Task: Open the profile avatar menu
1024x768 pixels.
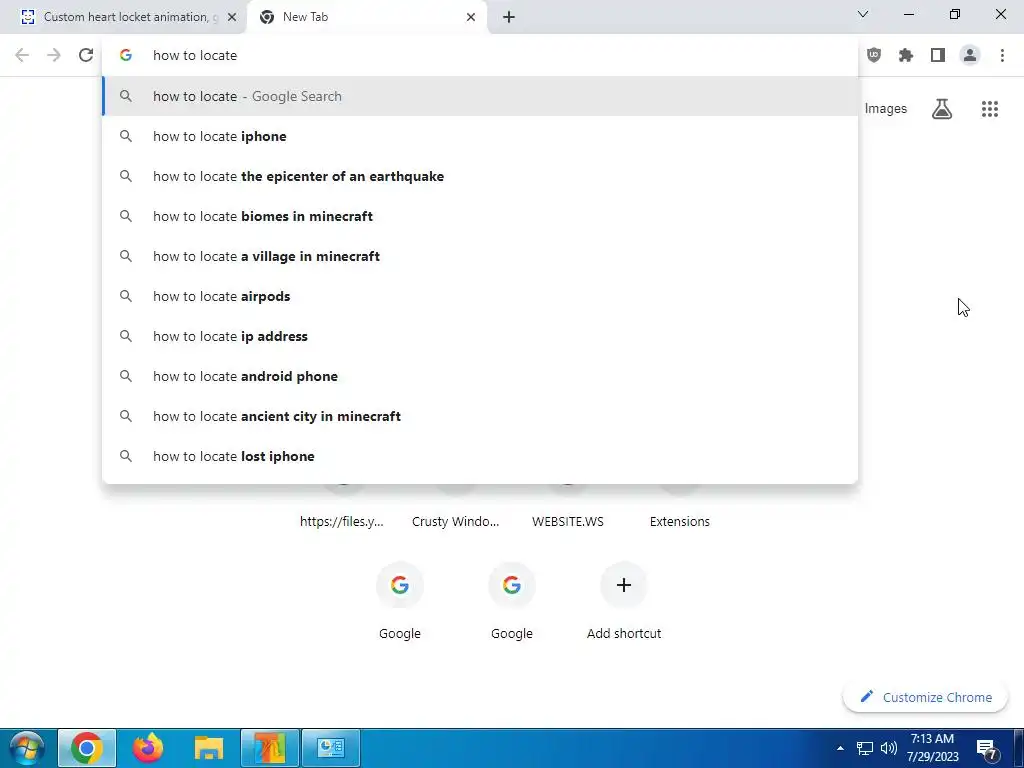Action: coord(970,56)
